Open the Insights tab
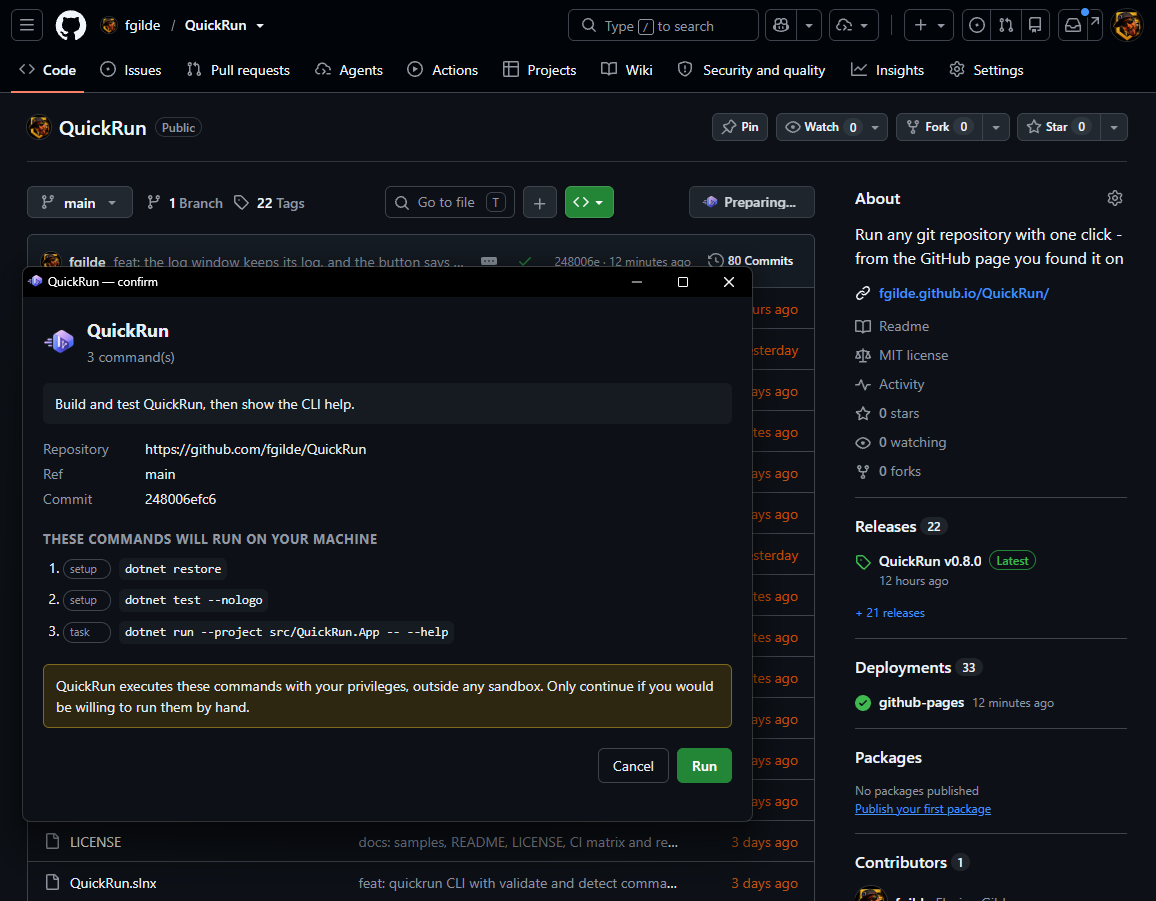This screenshot has height=901, width=1156. click(888, 70)
